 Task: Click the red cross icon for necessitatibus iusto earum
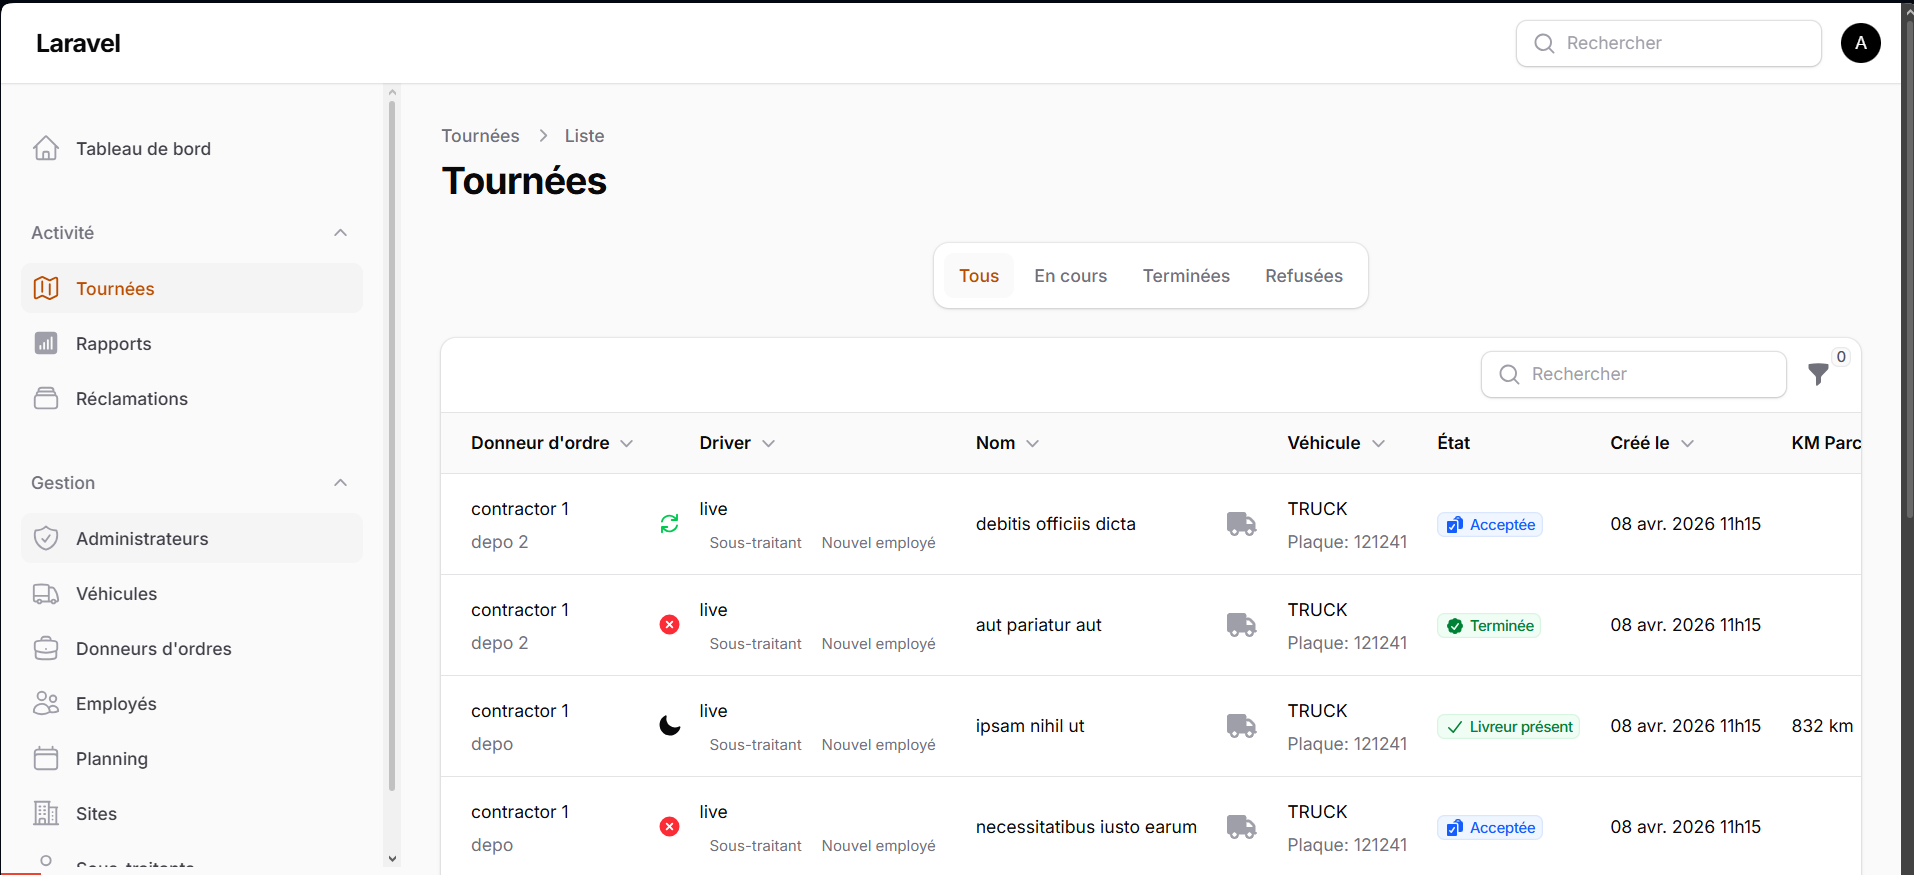coord(669,826)
